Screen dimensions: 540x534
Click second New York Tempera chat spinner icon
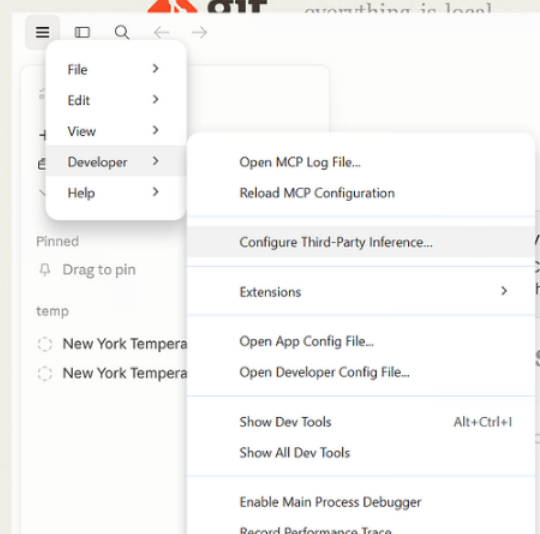[x=45, y=374]
